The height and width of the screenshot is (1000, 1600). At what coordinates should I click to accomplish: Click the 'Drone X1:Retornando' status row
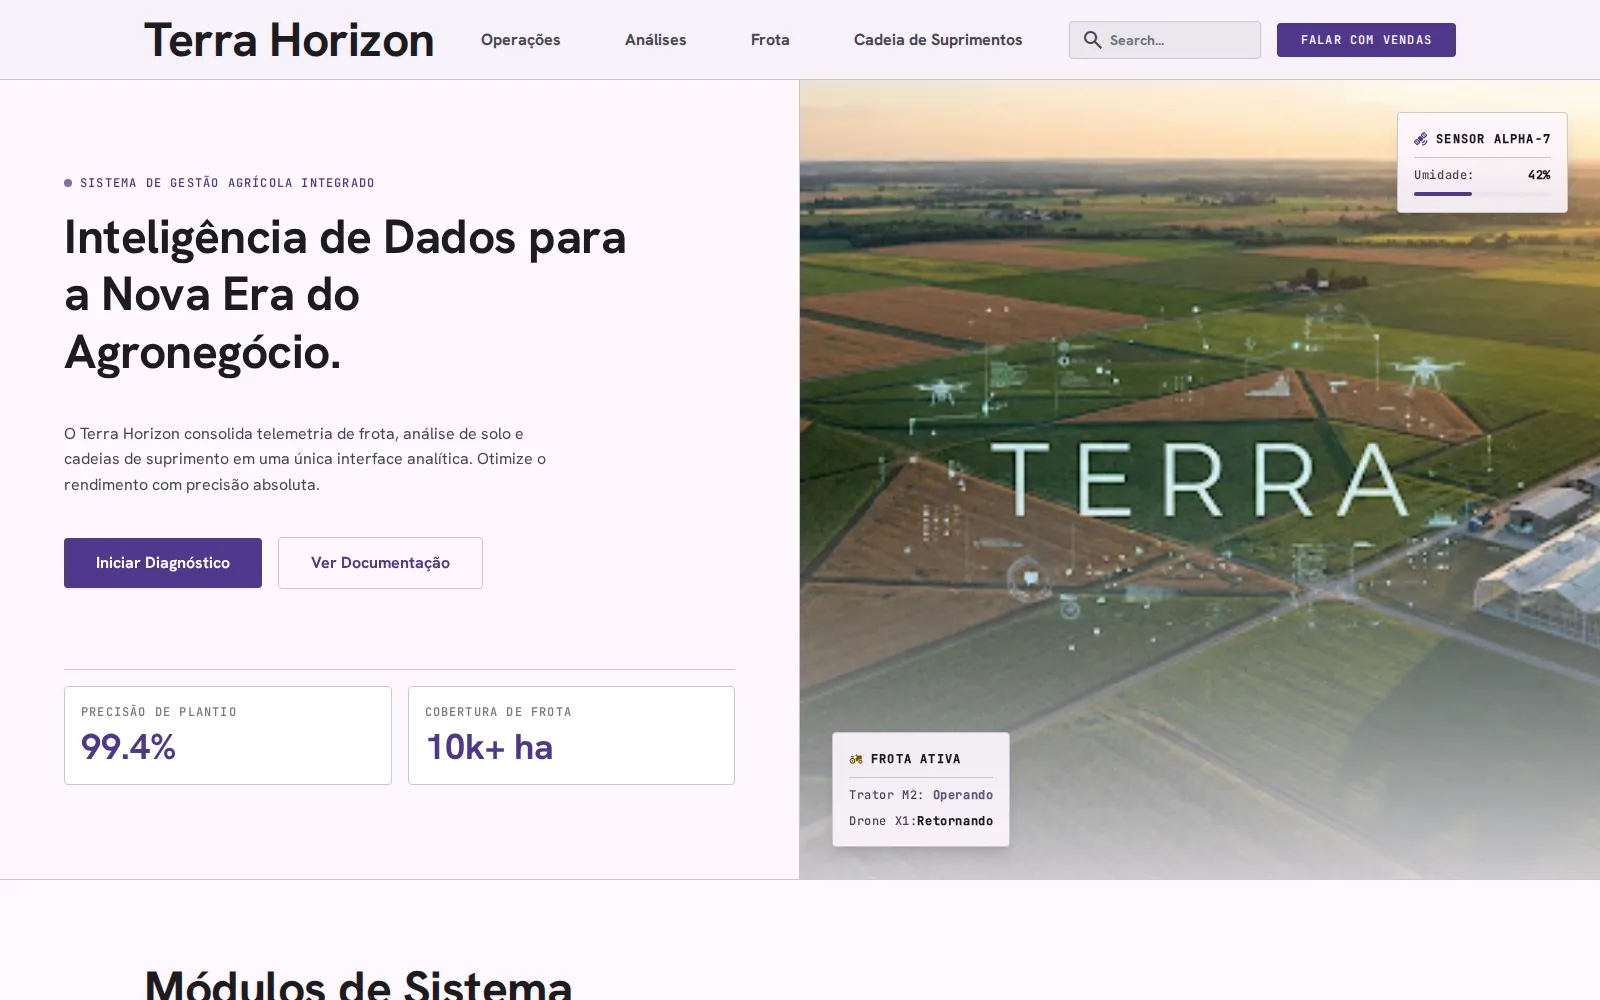tap(921, 821)
